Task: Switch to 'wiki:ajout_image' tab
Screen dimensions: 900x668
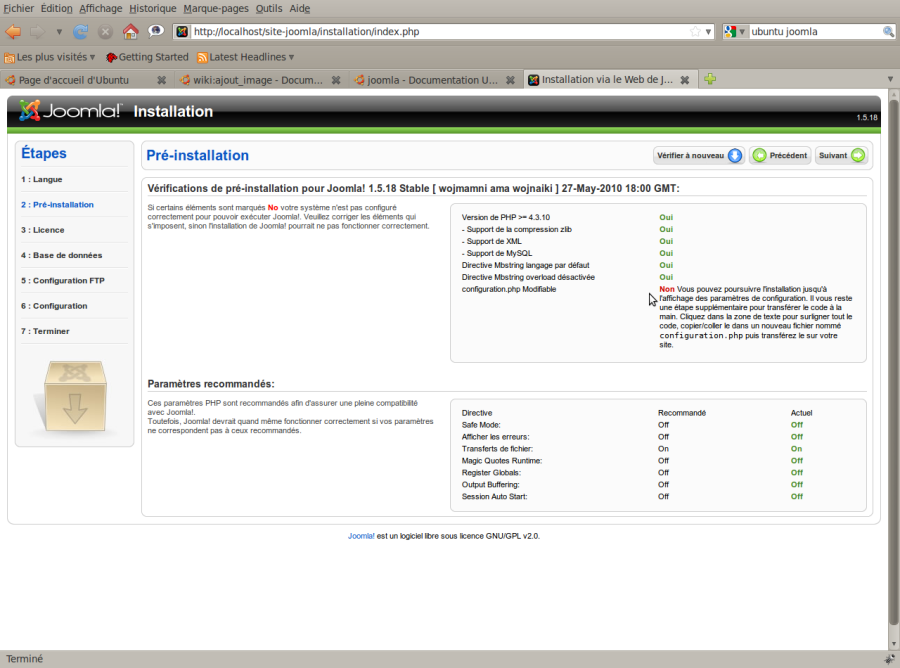Action: point(257,80)
